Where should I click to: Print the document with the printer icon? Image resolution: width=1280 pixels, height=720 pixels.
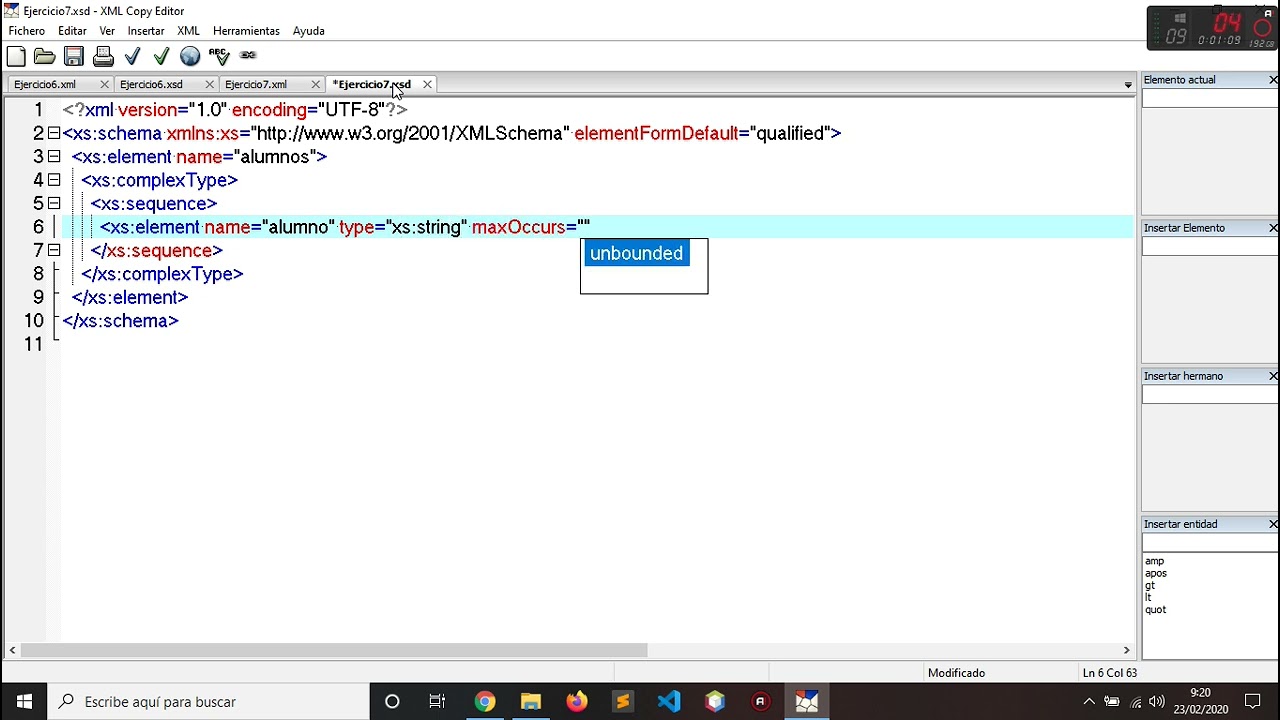[x=103, y=56]
